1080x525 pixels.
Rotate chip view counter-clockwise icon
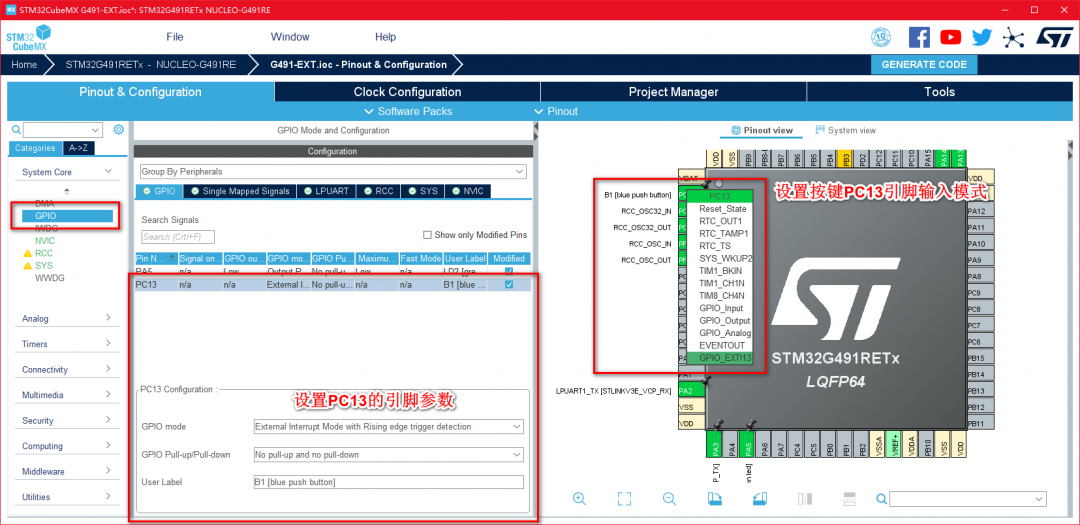(758, 498)
